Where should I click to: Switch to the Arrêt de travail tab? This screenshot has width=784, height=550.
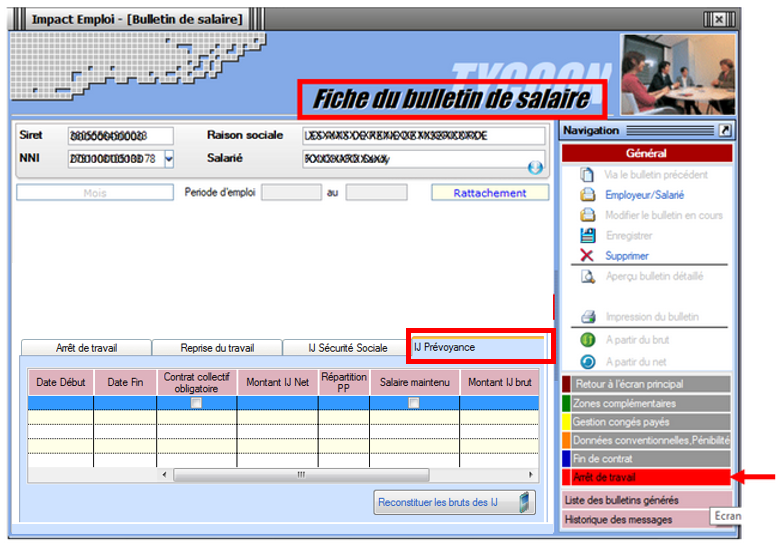tap(86, 348)
